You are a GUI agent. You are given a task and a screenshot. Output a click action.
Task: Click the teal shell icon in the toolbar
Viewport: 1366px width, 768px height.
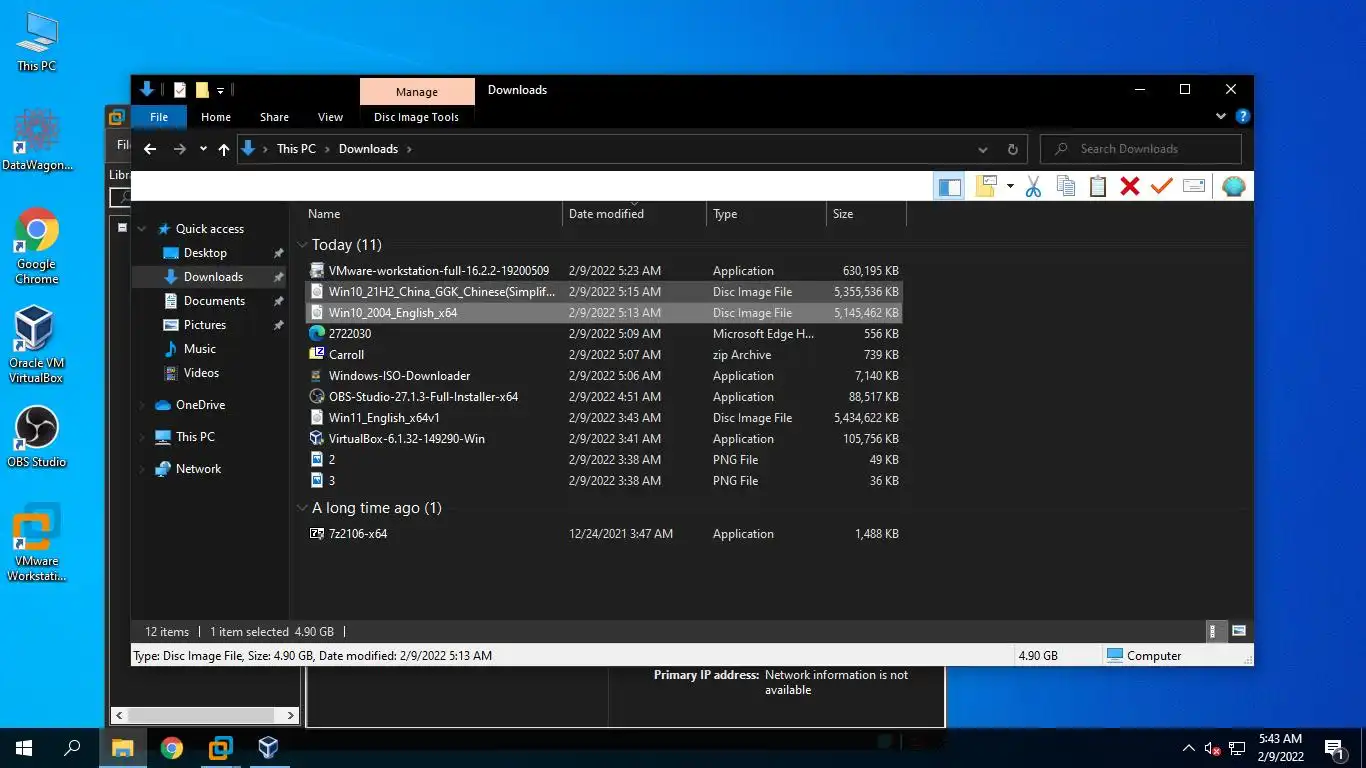click(x=1234, y=186)
